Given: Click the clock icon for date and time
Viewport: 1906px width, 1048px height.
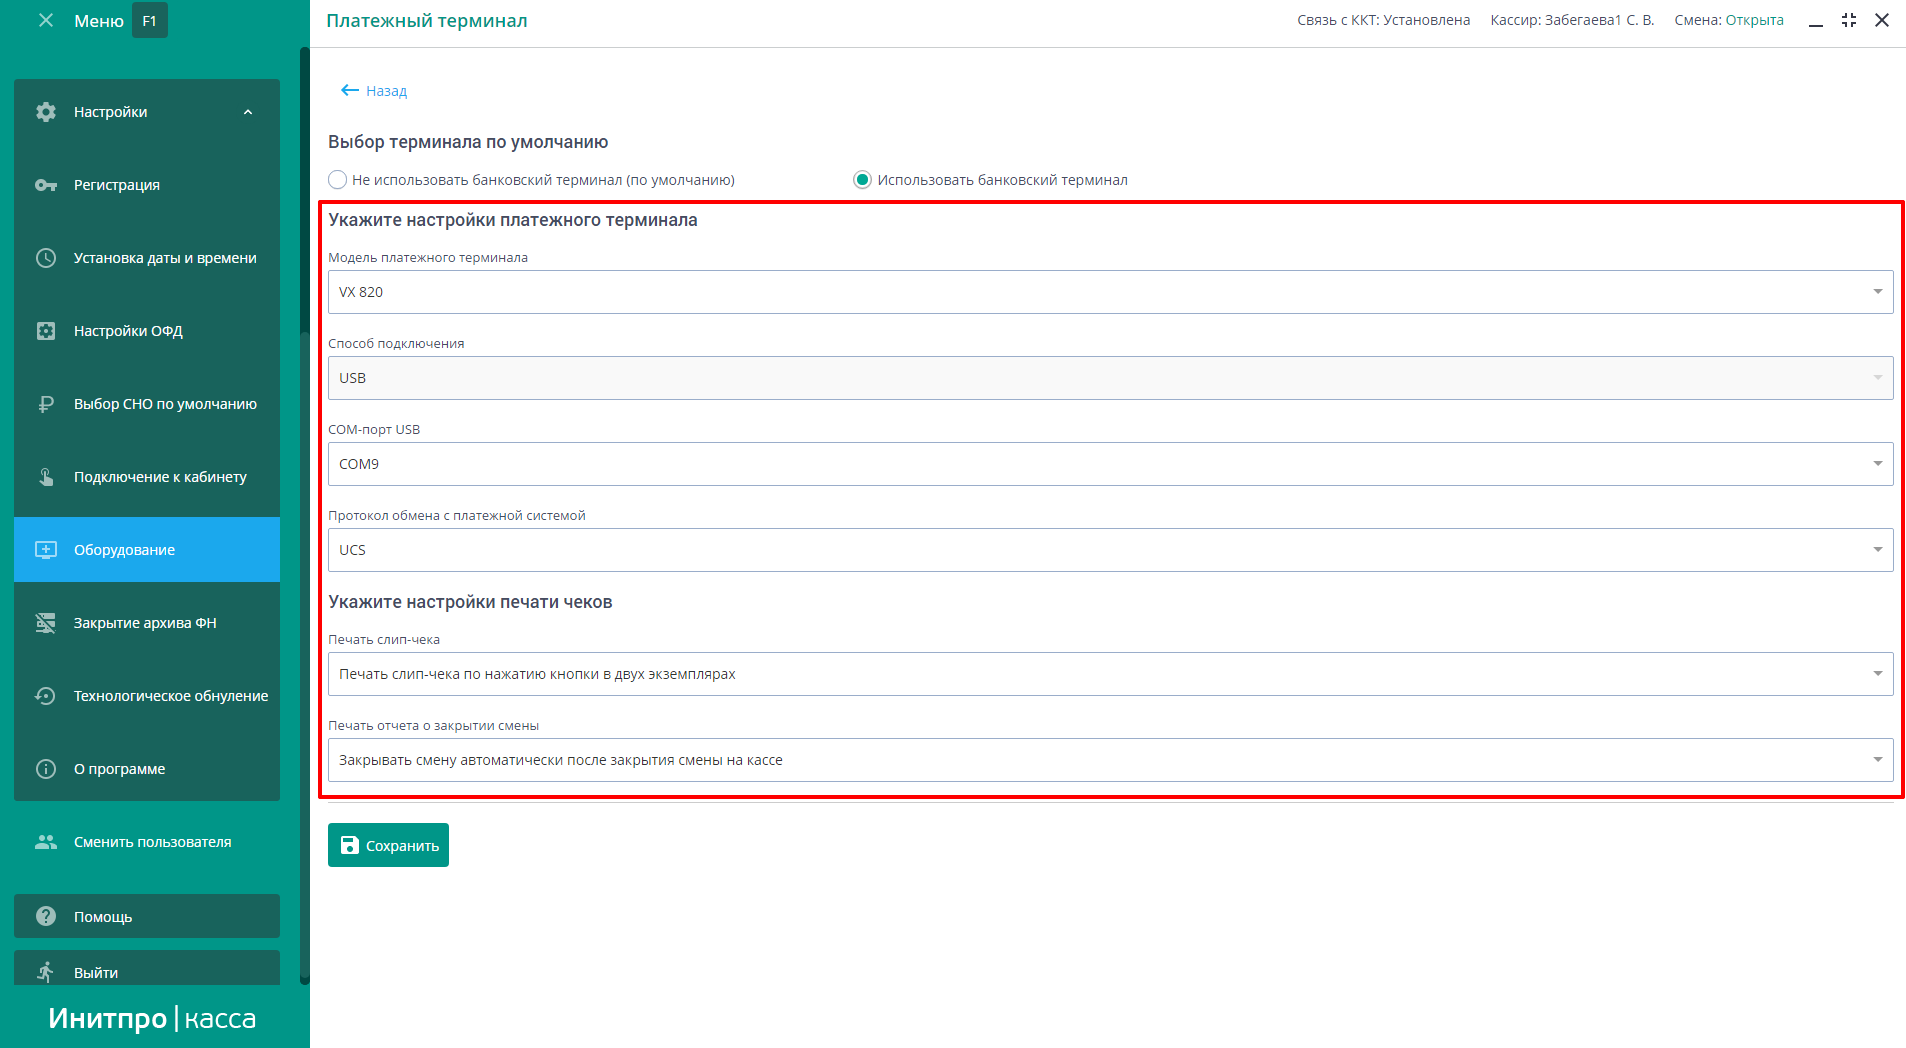Looking at the screenshot, I should 46,258.
